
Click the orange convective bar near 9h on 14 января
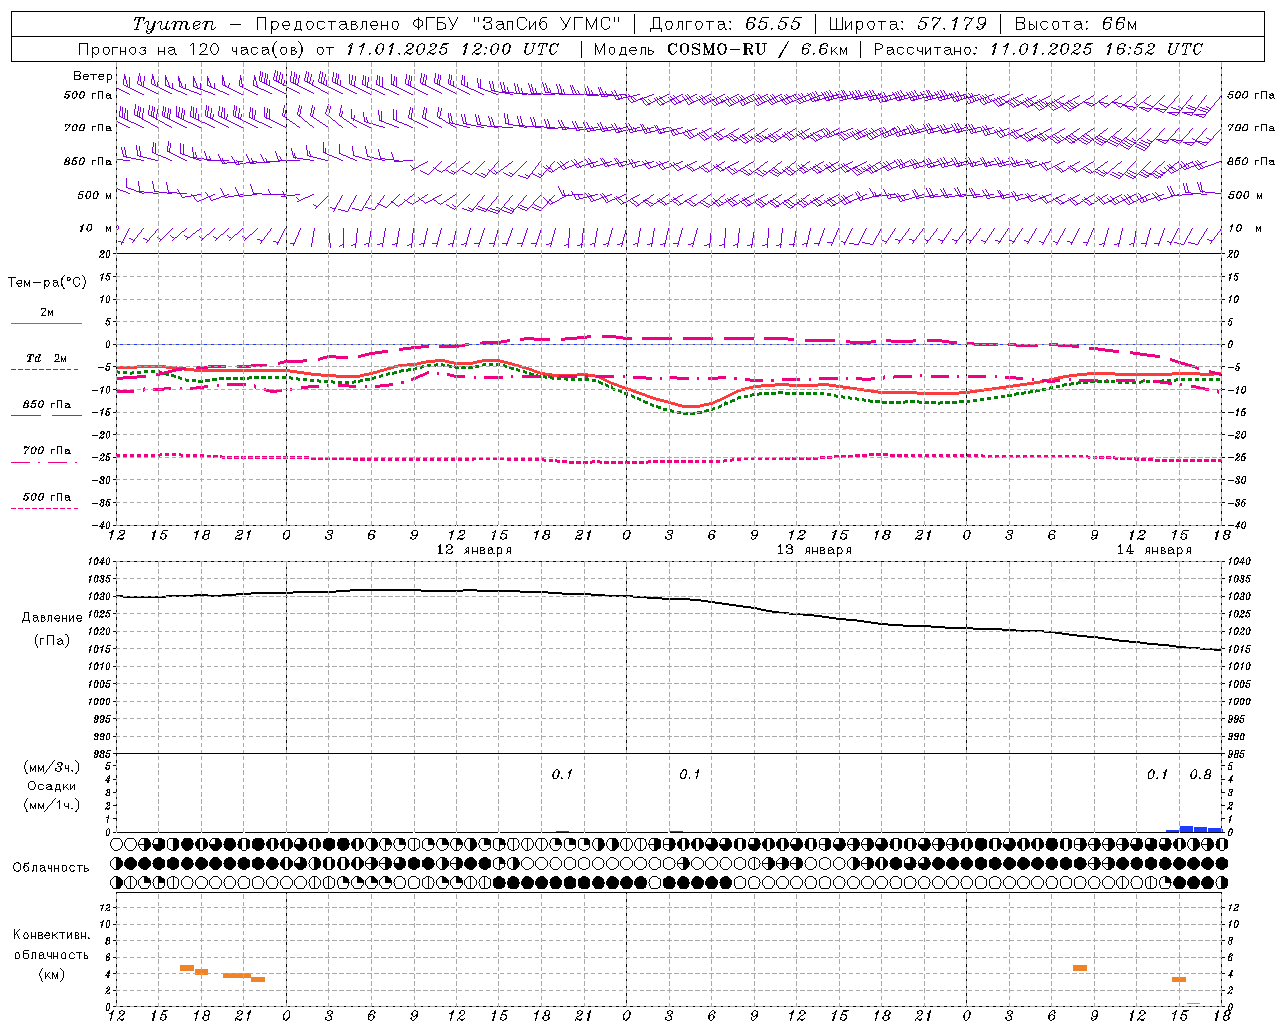1080,968
